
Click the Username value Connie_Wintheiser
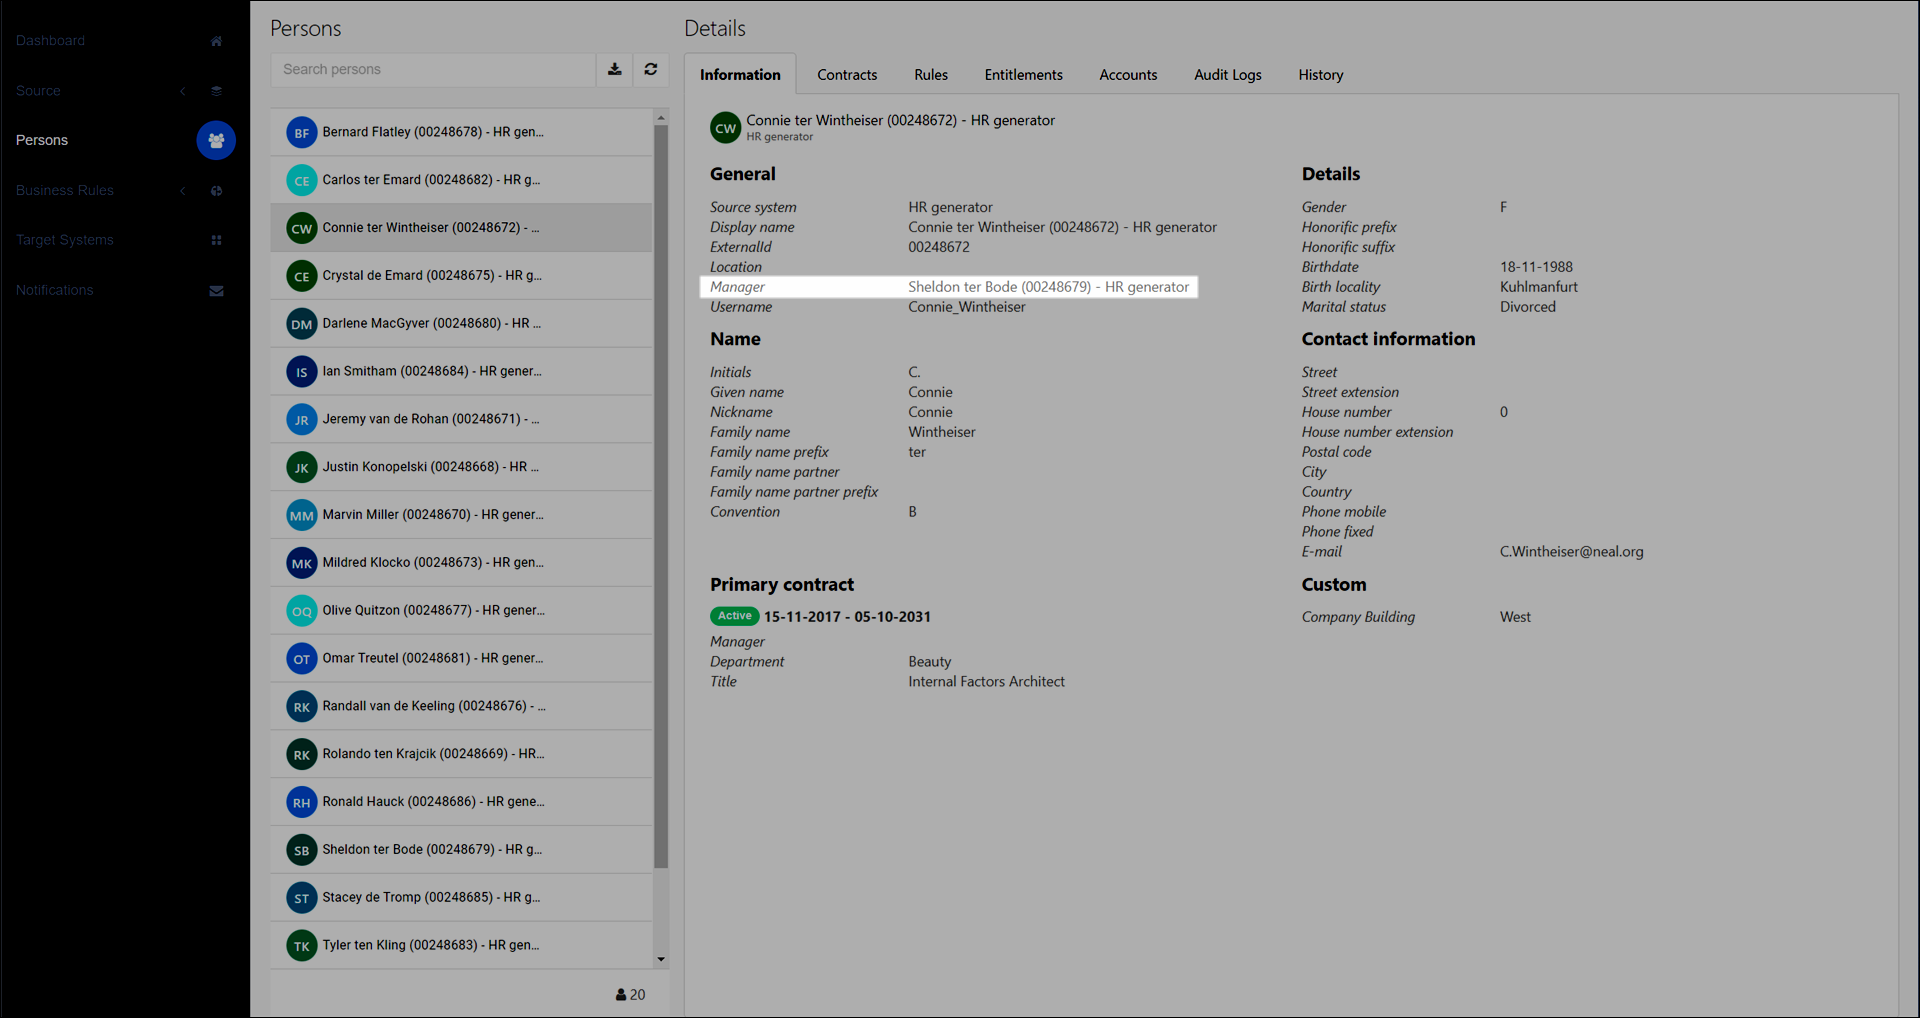(x=966, y=307)
